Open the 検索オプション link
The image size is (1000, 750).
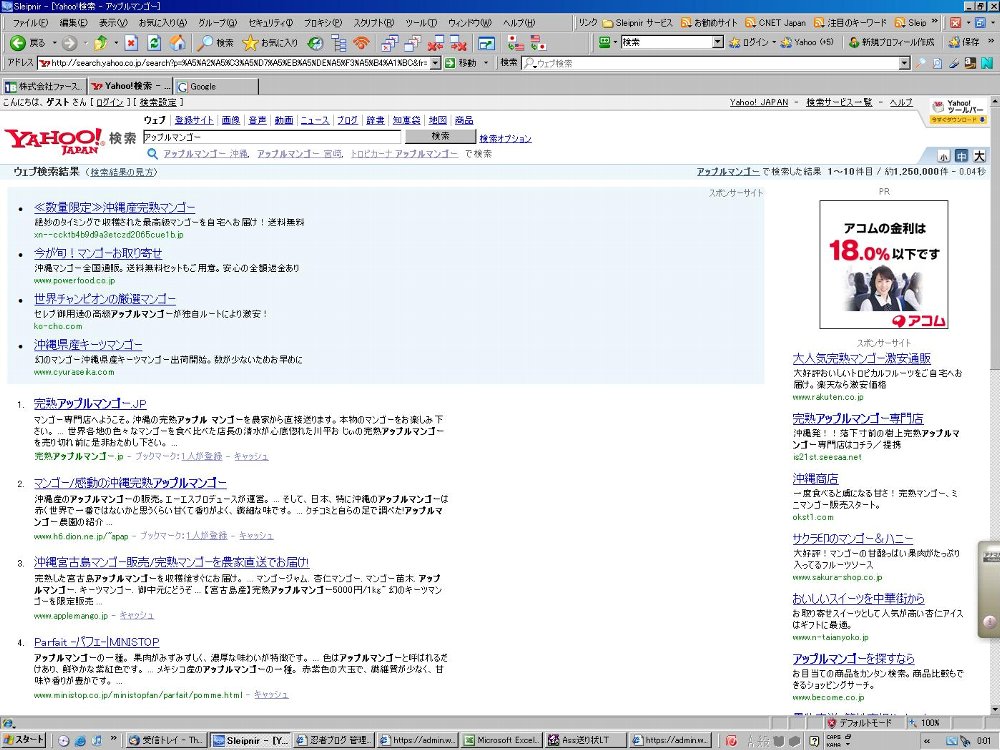click(x=506, y=138)
